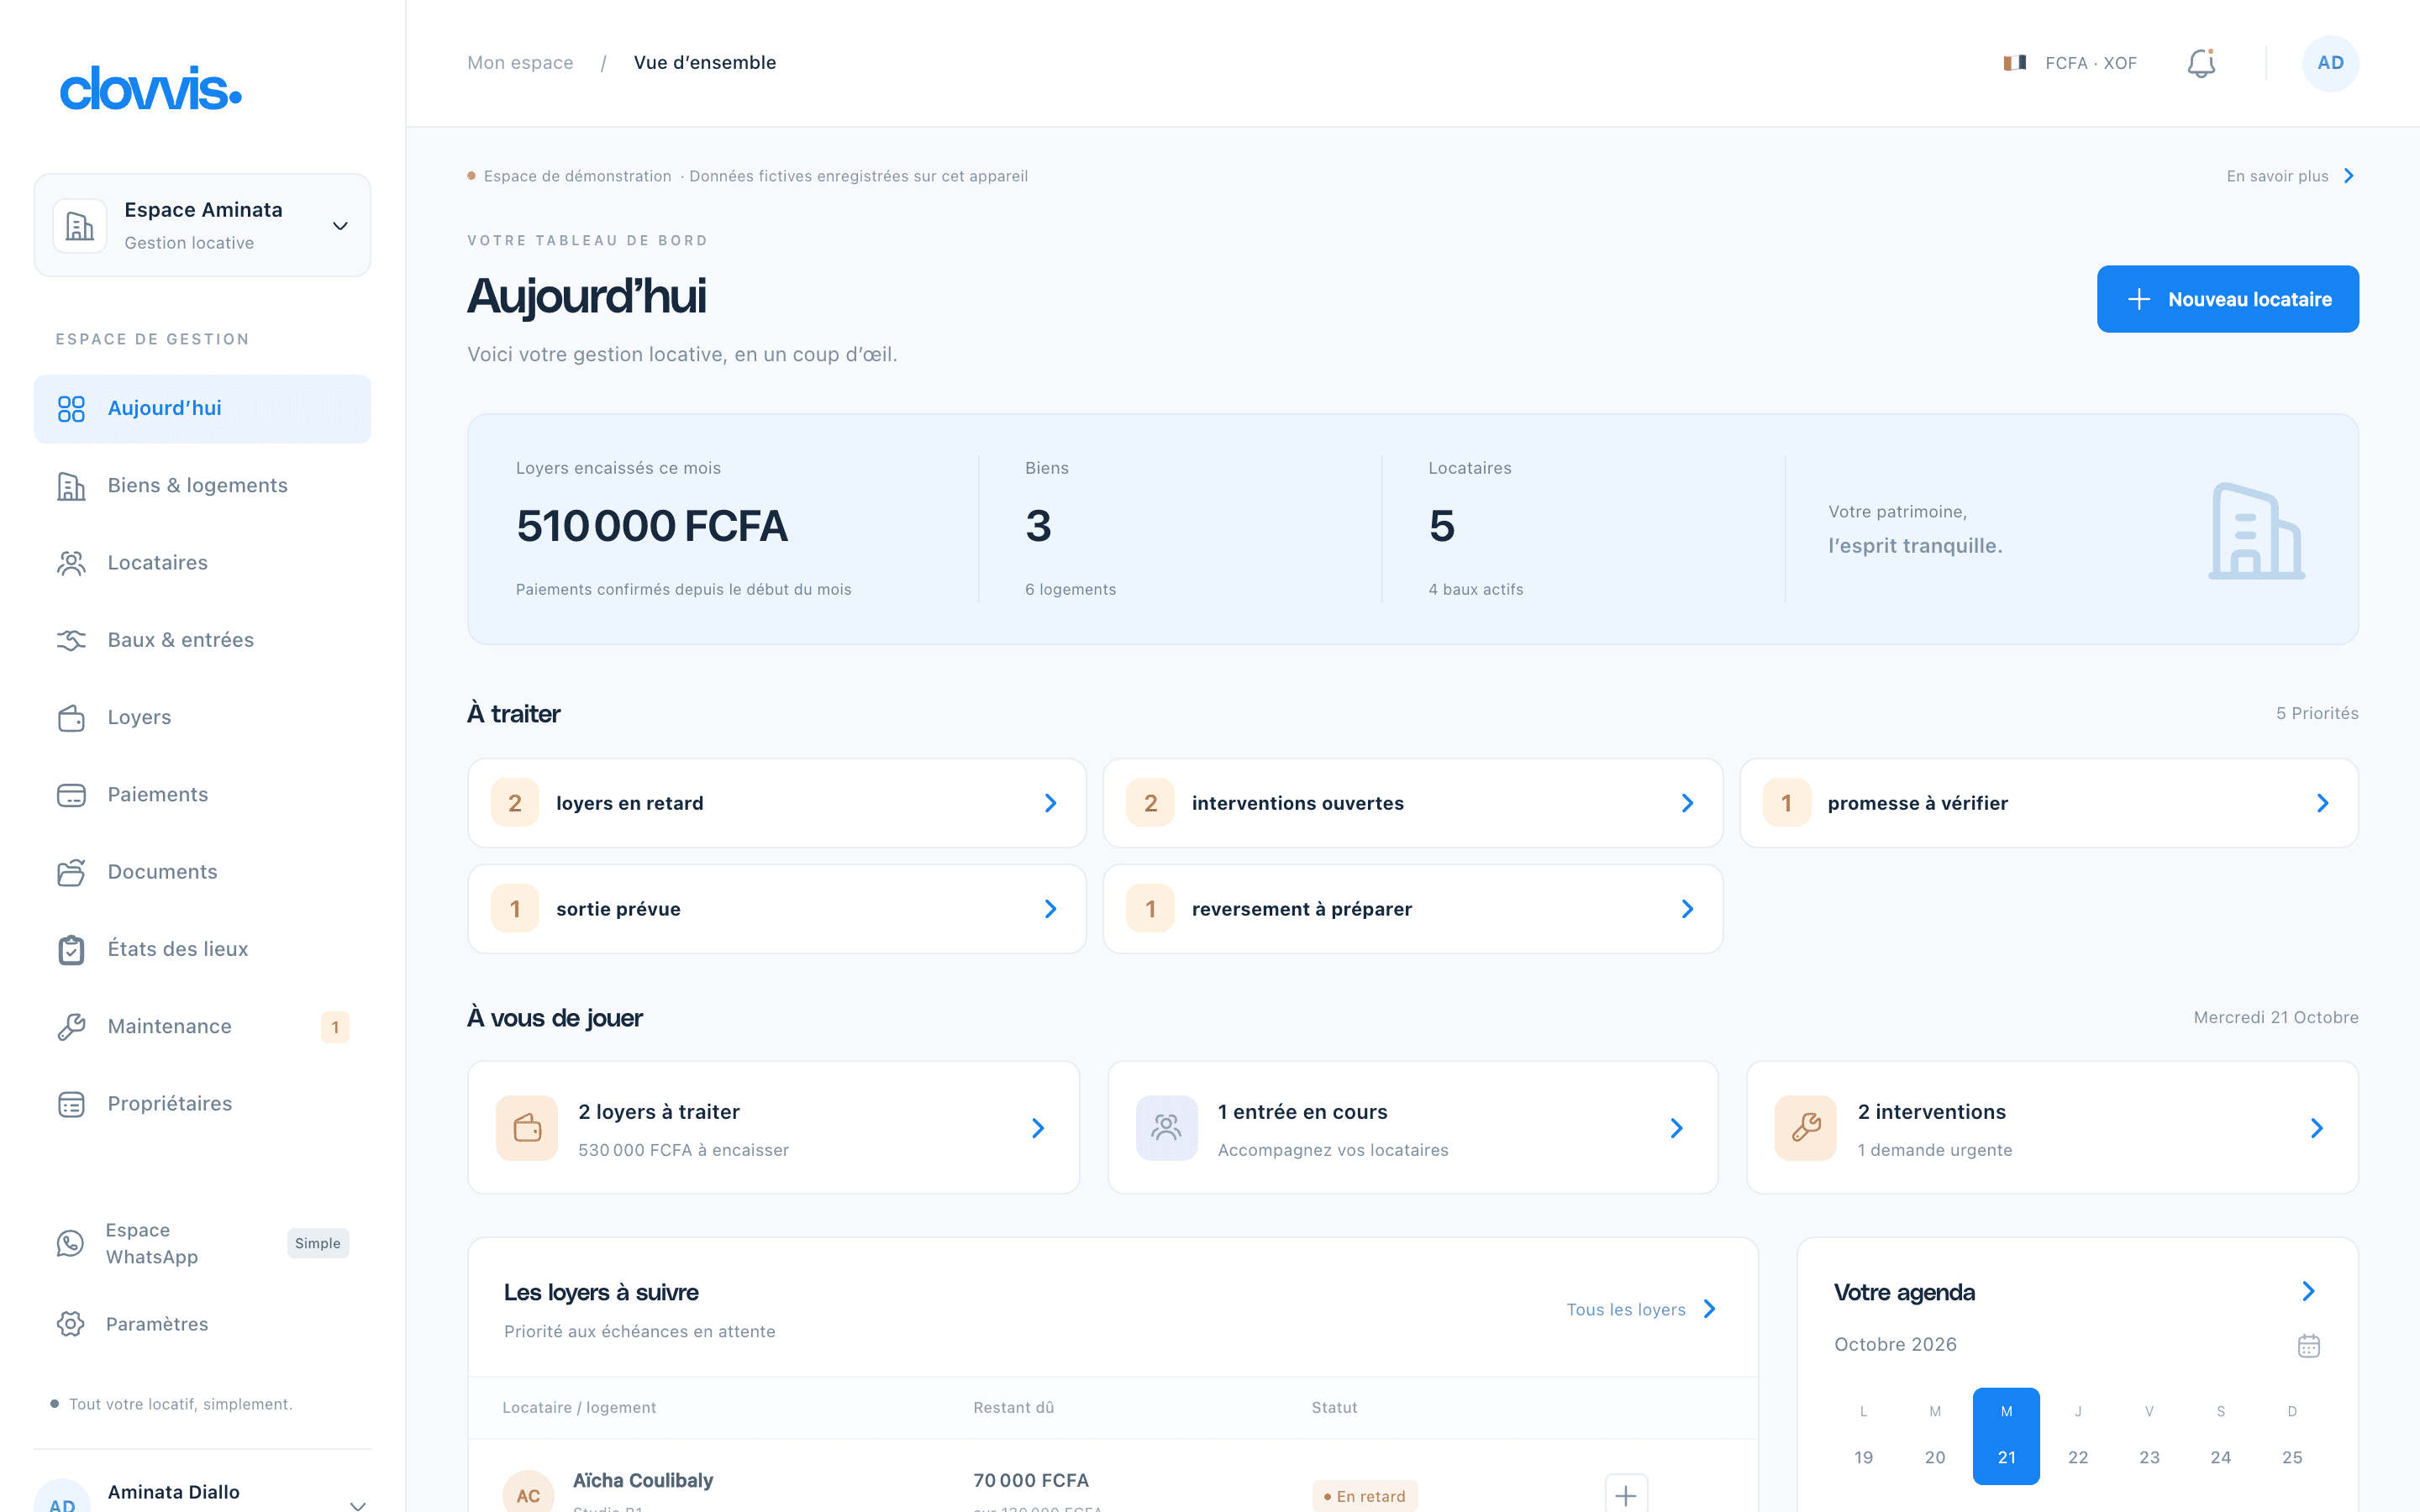The height and width of the screenshot is (1512, 2420).
Task: Click the Nouveau locataire button
Action: tap(2227, 299)
